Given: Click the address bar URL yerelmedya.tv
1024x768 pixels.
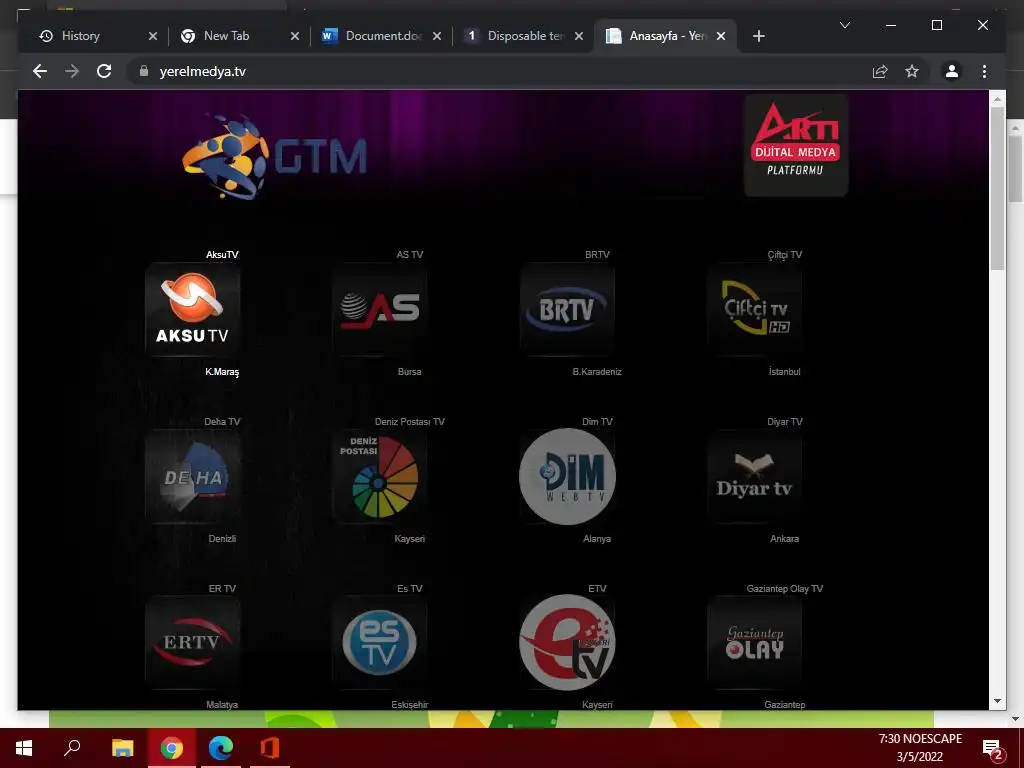Looking at the screenshot, I should (202, 71).
